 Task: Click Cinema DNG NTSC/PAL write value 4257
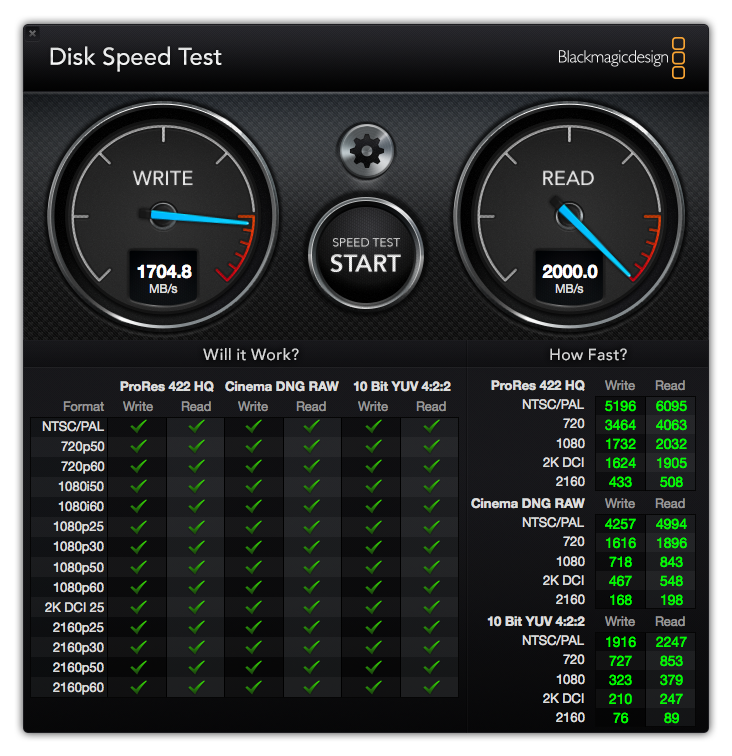tap(620, 524)
